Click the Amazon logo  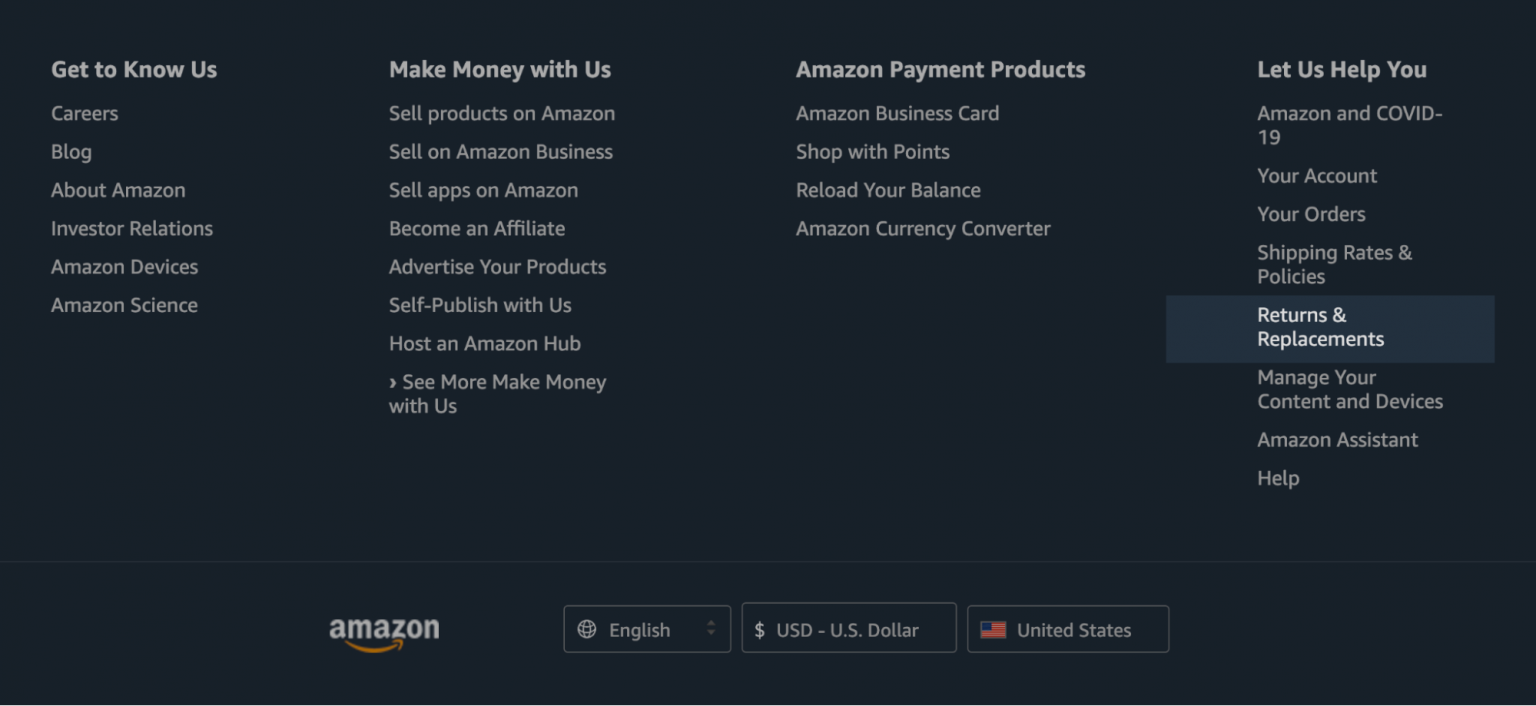coord(383,629)
